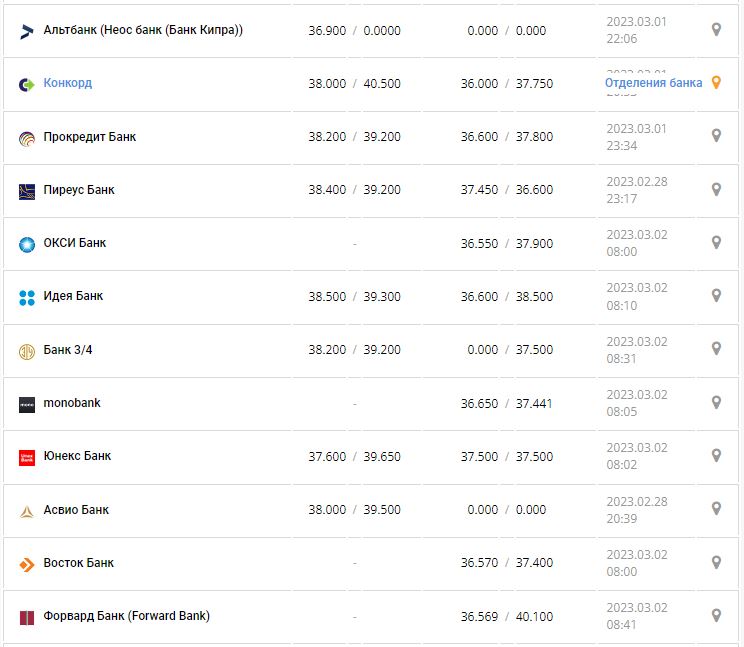Click the Асвио Банк logo icon
Image resolution: width=744 pixels, height=647 pixels.
click(27, 511)
